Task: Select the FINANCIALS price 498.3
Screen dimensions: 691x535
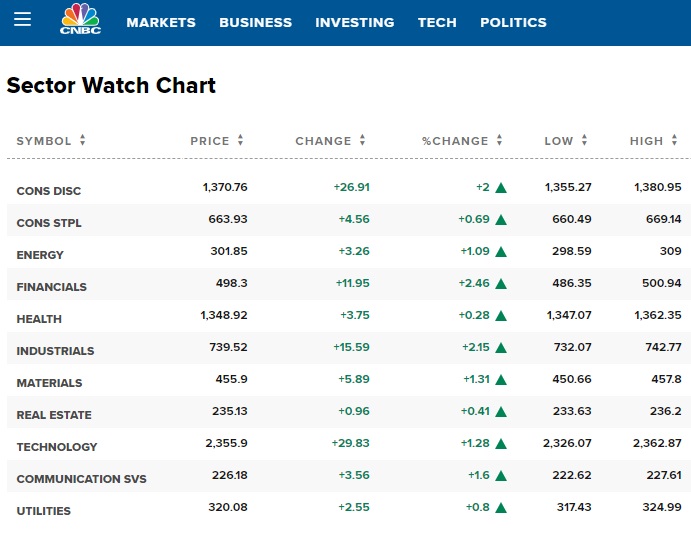Action: coord(232,283)
